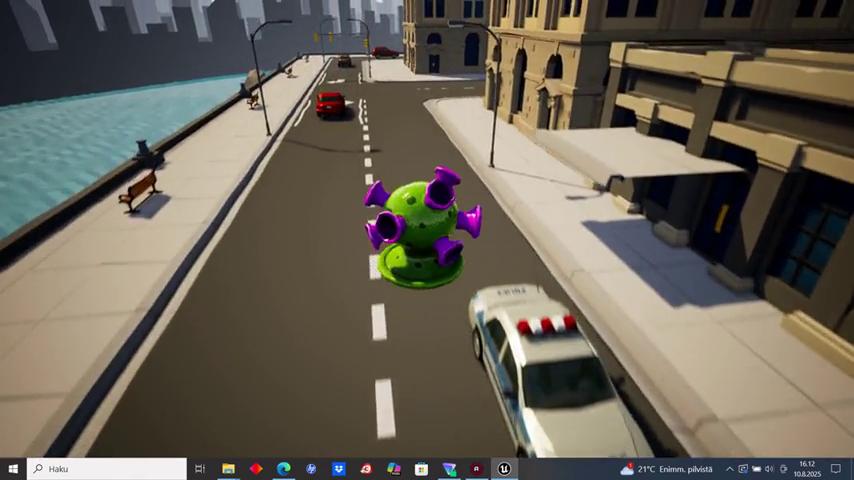Open Microsoft Edge browser
Image resolution: width=854 pixels, height=480 pixels.
point(284,469)
